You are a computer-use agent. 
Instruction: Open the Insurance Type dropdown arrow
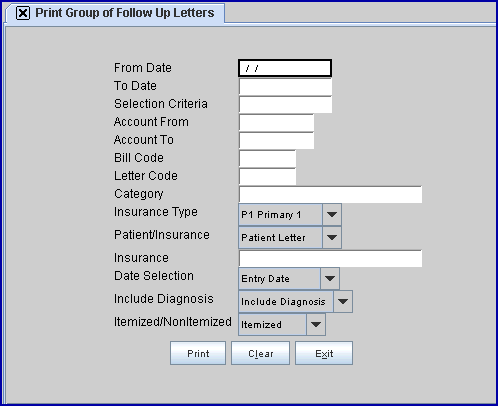(x=332, y=215)
